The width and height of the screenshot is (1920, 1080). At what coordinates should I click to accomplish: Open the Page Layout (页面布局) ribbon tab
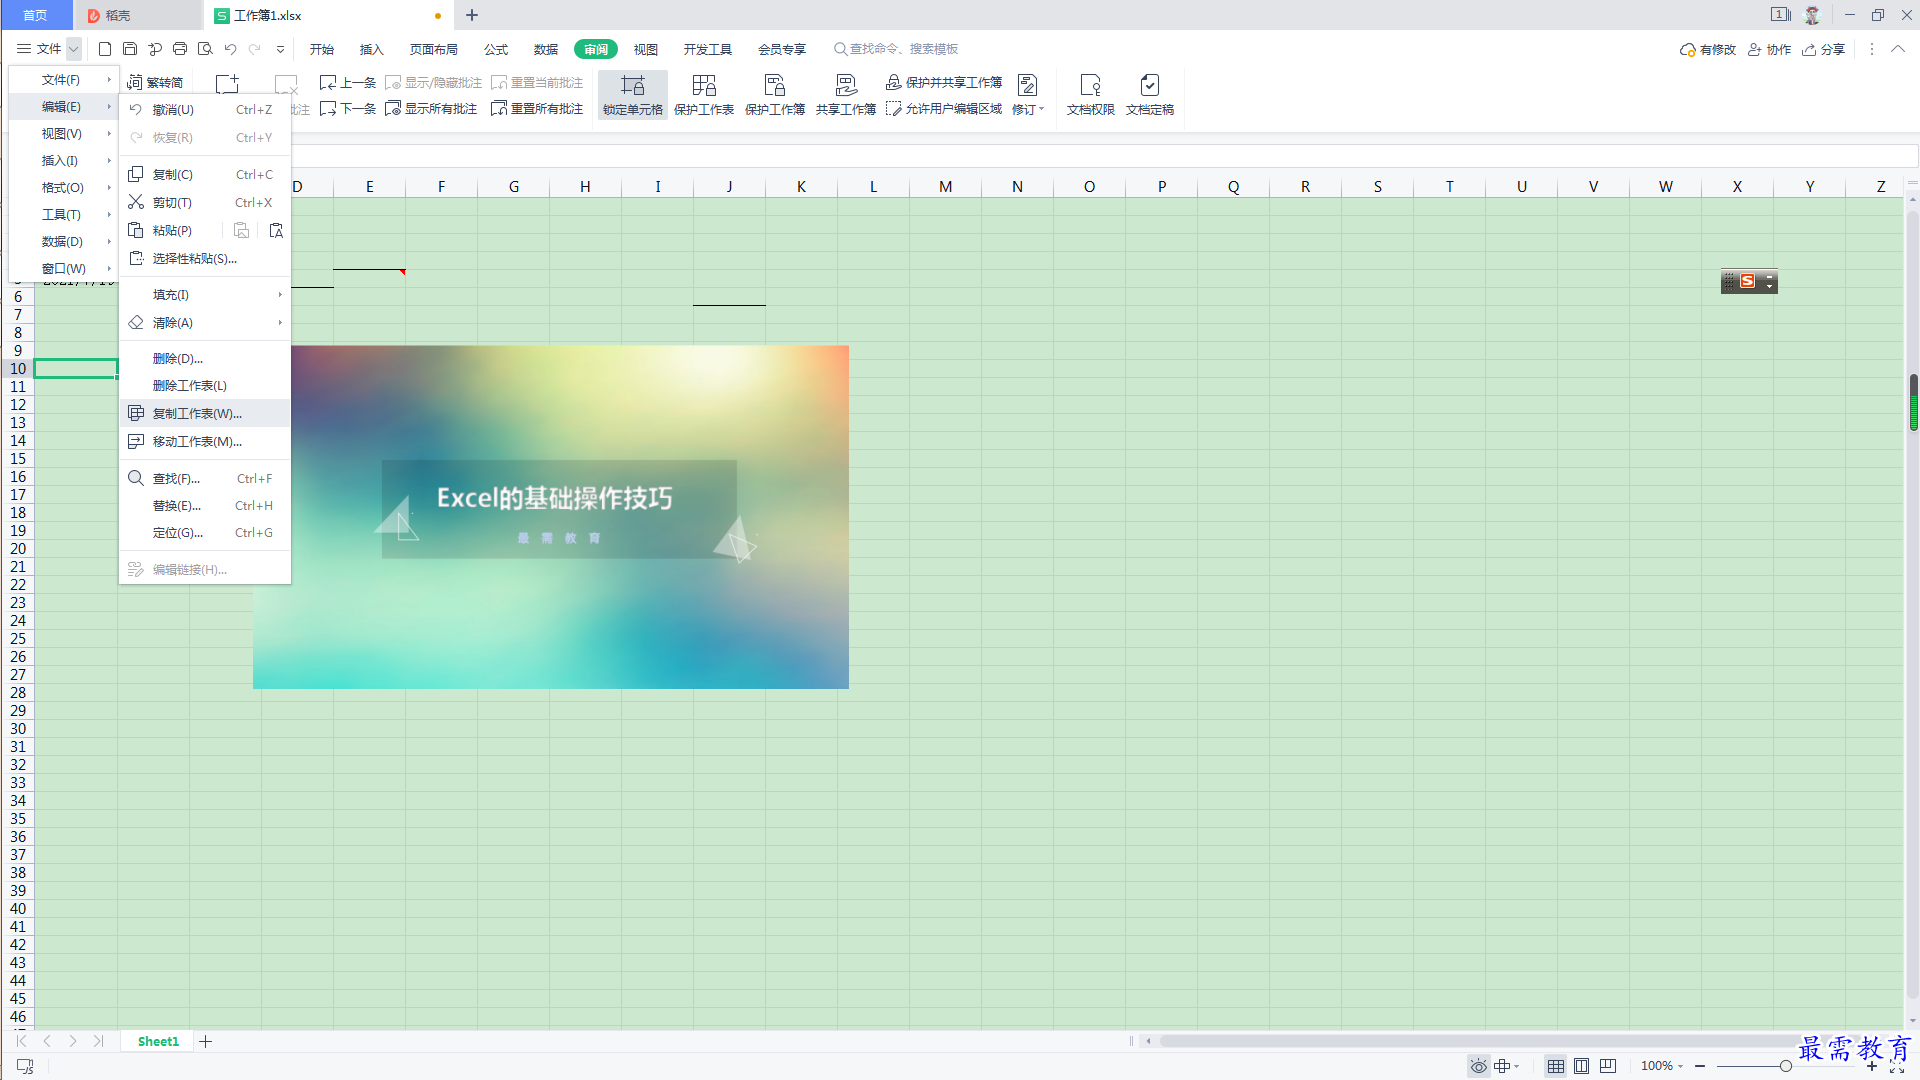(433, 49)
